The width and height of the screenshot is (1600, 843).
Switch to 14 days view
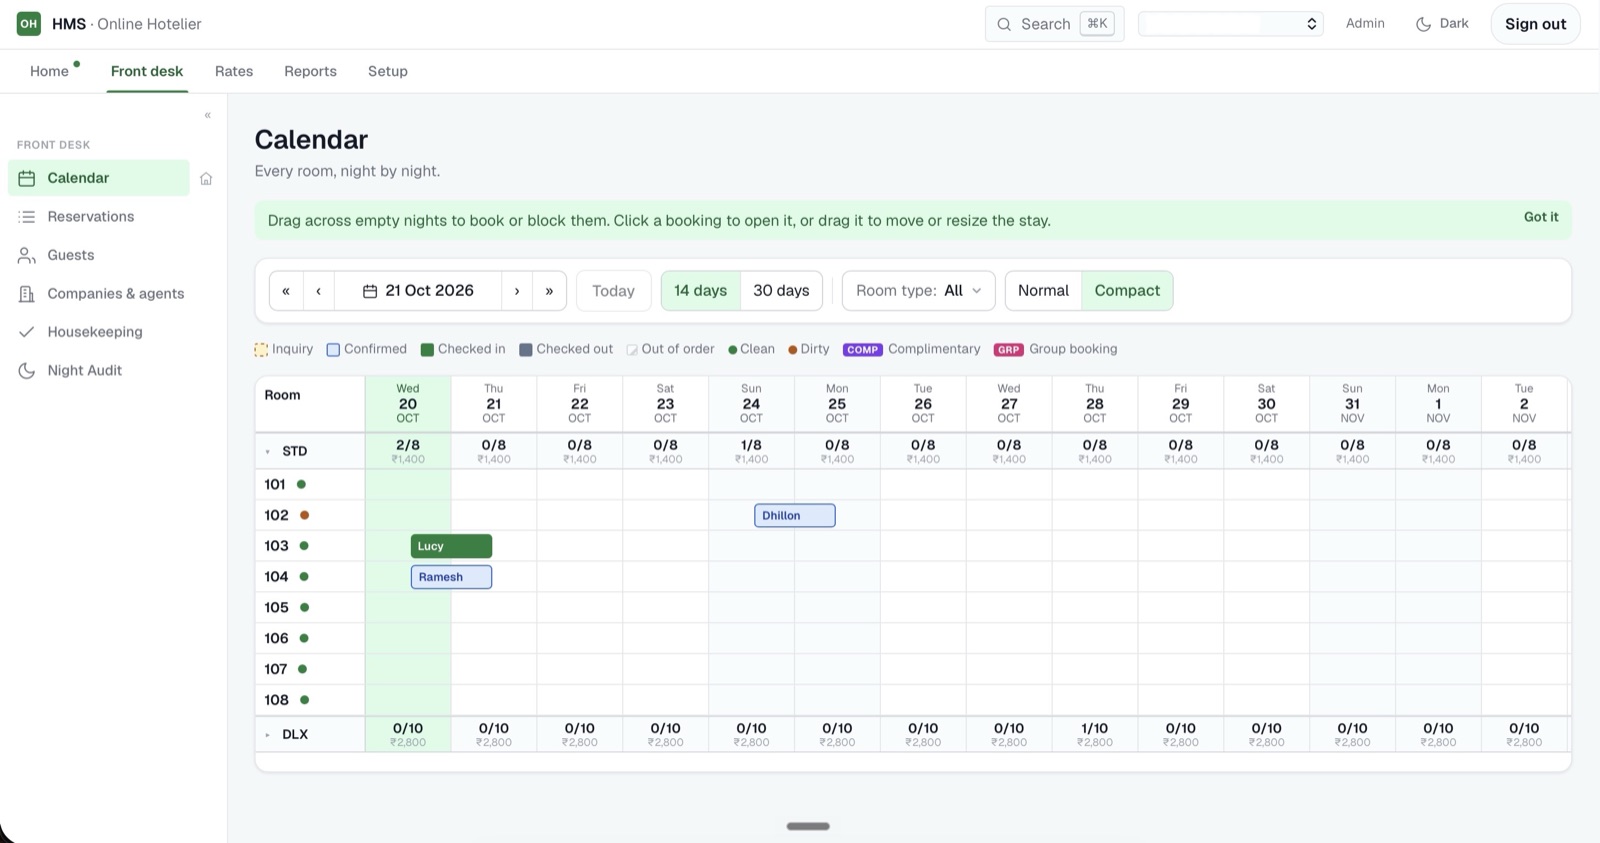point(700,291)
